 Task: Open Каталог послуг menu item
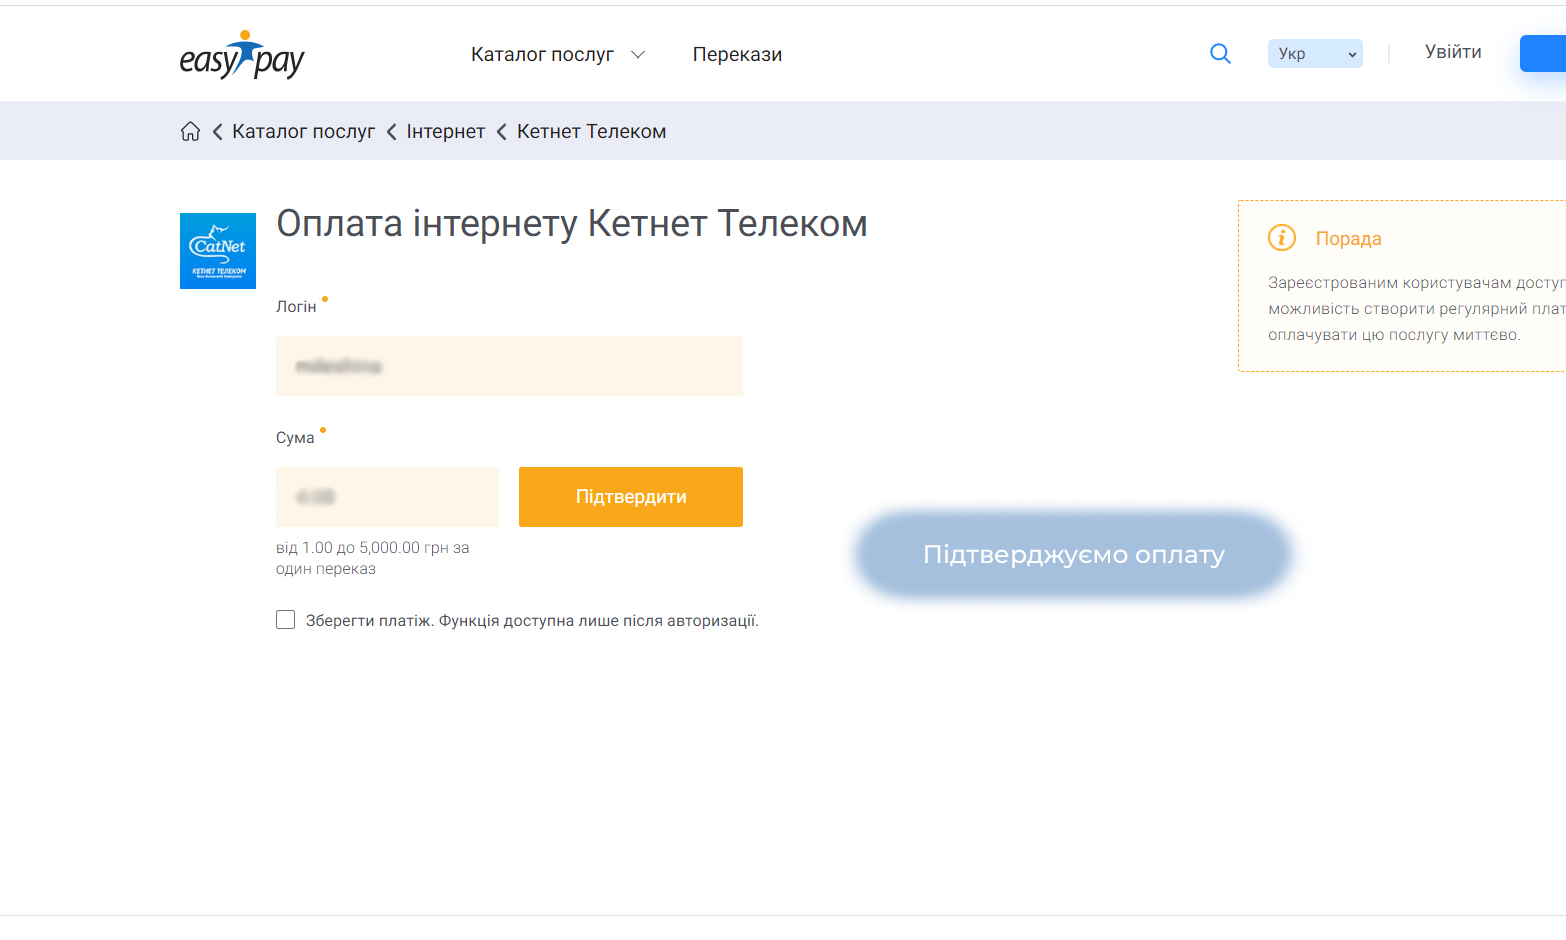[542, 55]
